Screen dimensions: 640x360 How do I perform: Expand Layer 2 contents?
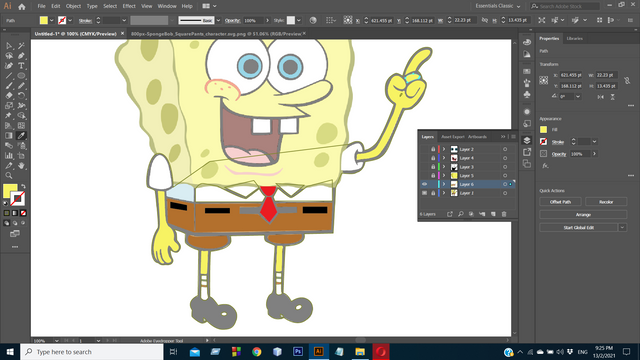(x=444, y=149)
